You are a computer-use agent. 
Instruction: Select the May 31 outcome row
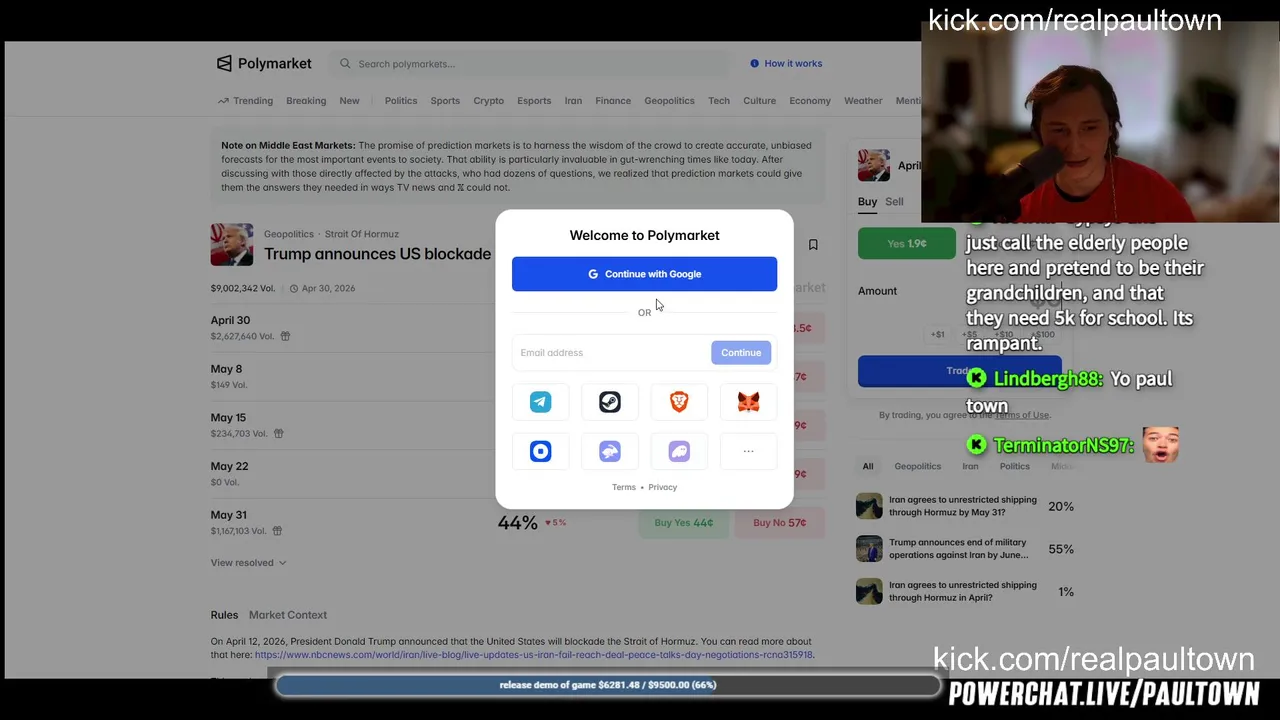518,522
